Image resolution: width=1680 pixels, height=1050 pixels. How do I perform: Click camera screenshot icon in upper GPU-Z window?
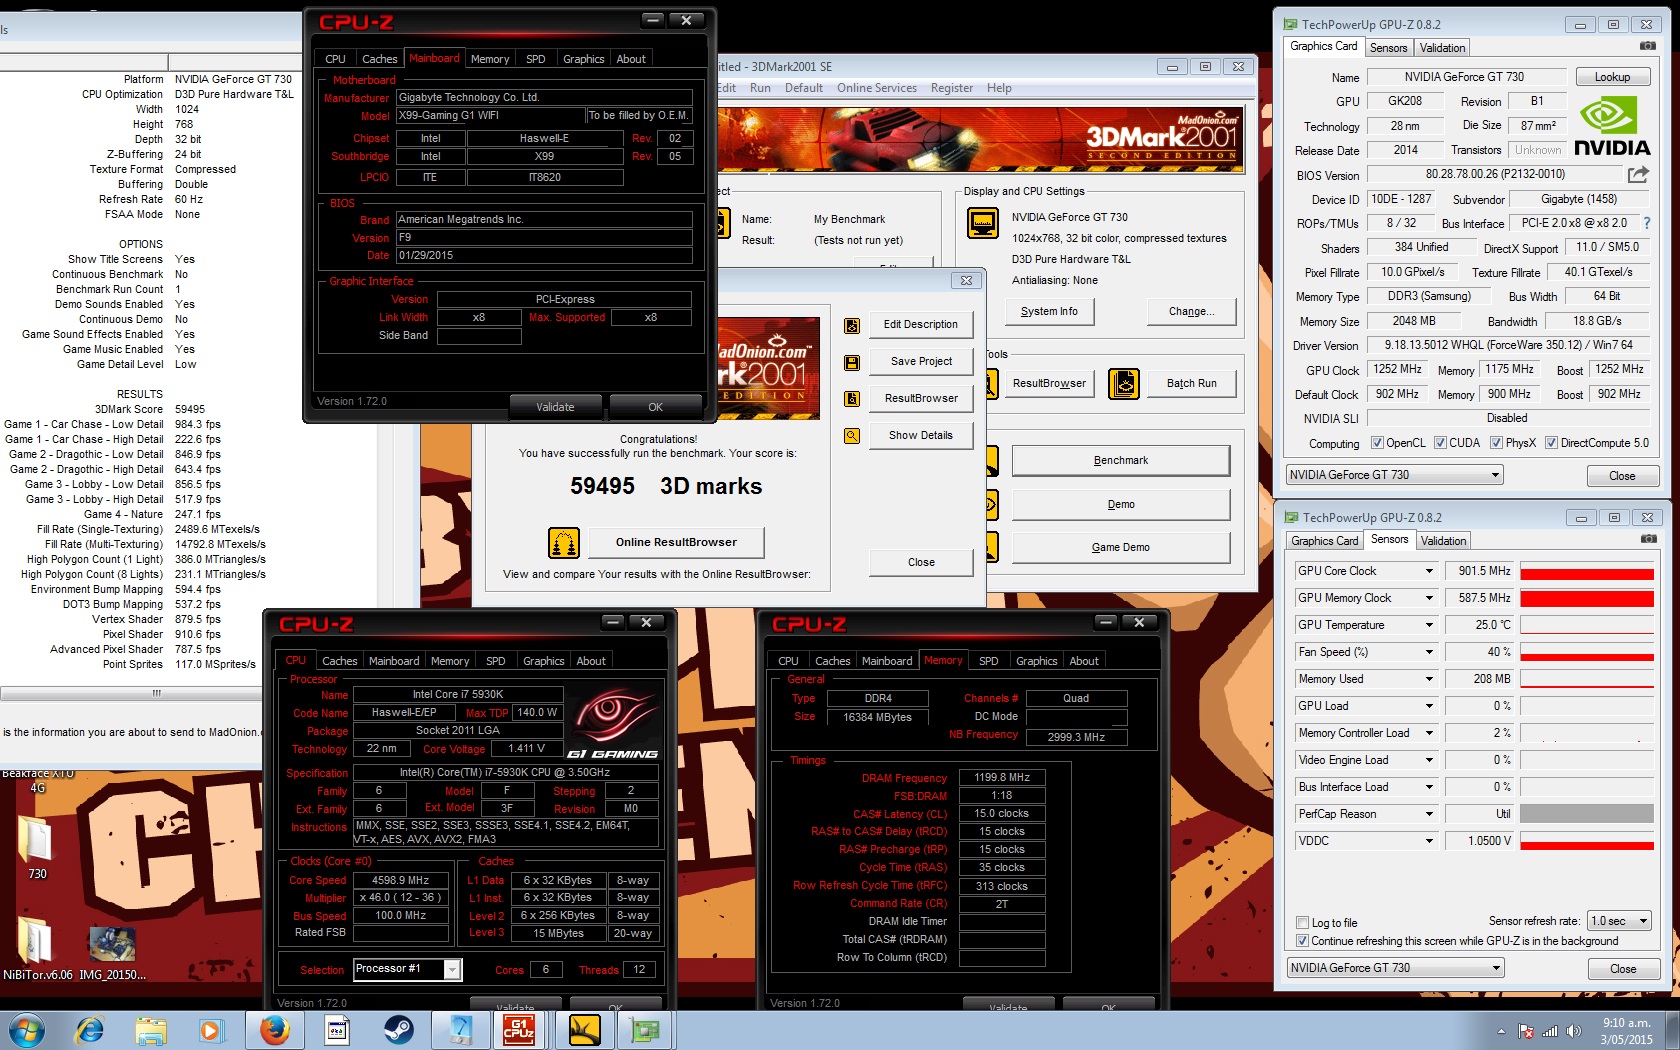(x=1647, y=46)
